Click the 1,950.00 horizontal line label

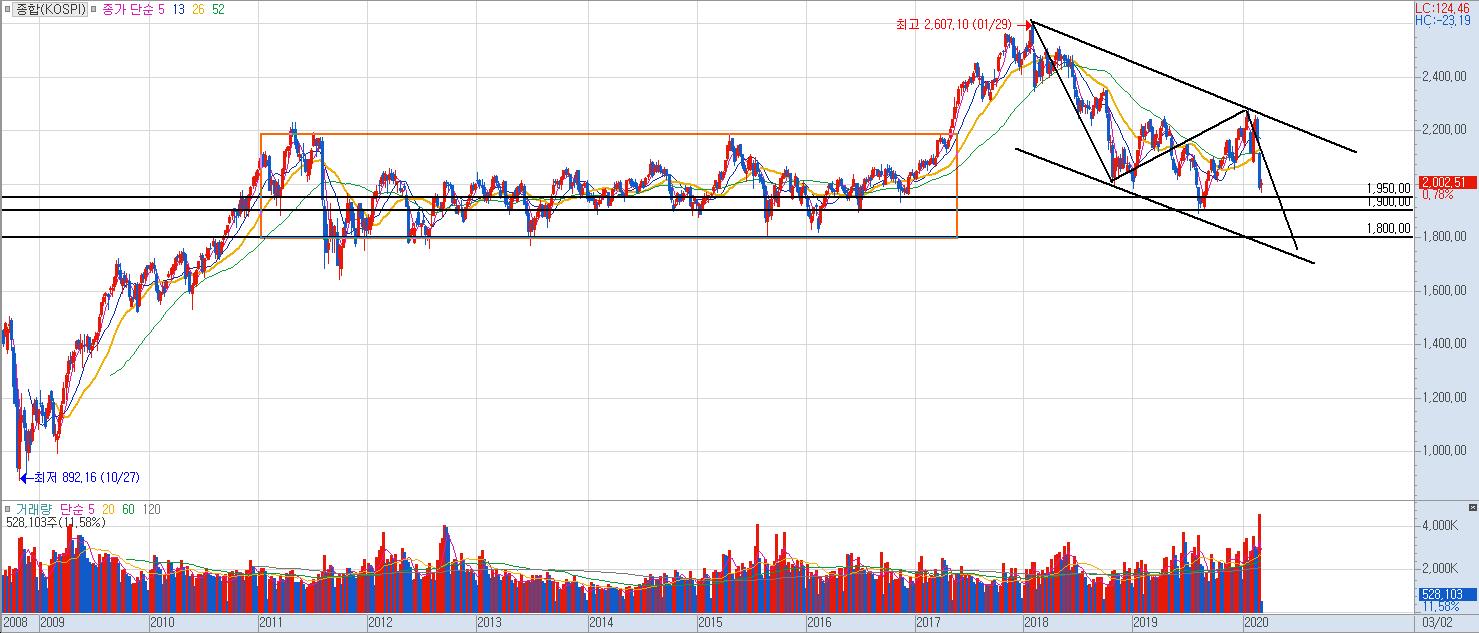(1387, 188)
